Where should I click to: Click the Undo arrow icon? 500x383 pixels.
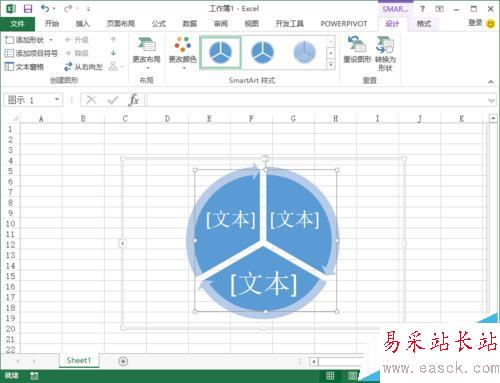pos(45,9)
